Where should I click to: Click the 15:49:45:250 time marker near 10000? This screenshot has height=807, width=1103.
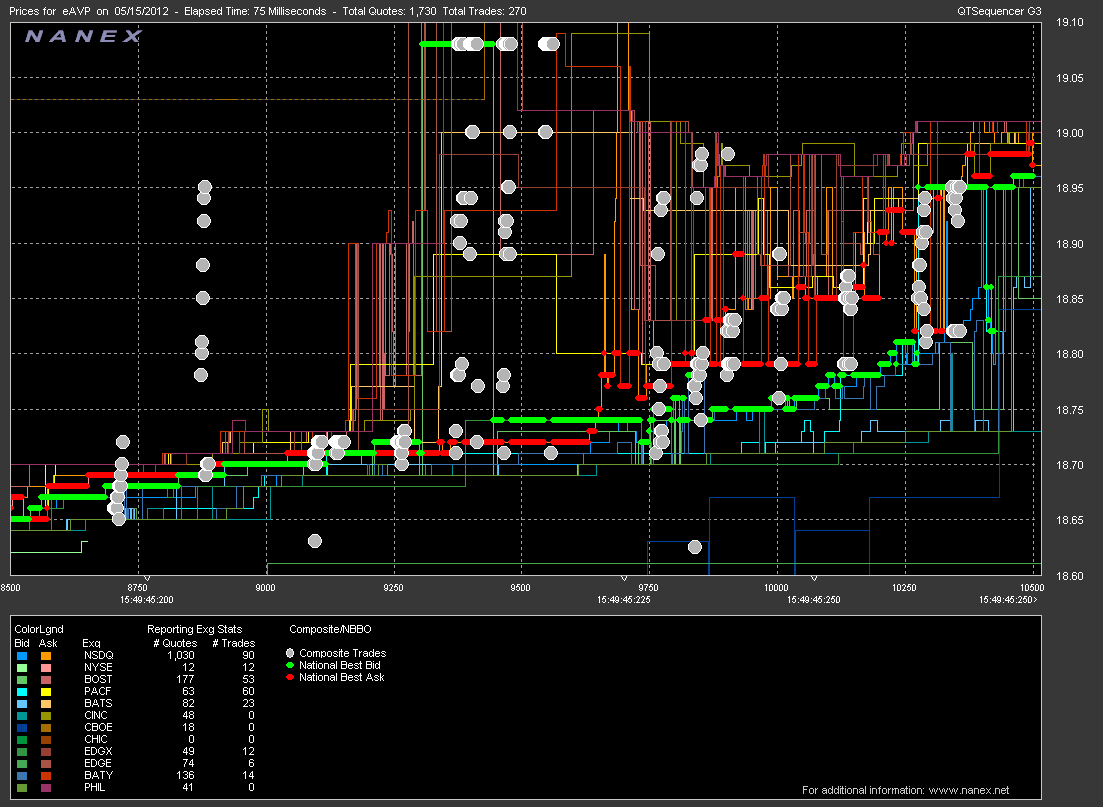pos(814,578)
